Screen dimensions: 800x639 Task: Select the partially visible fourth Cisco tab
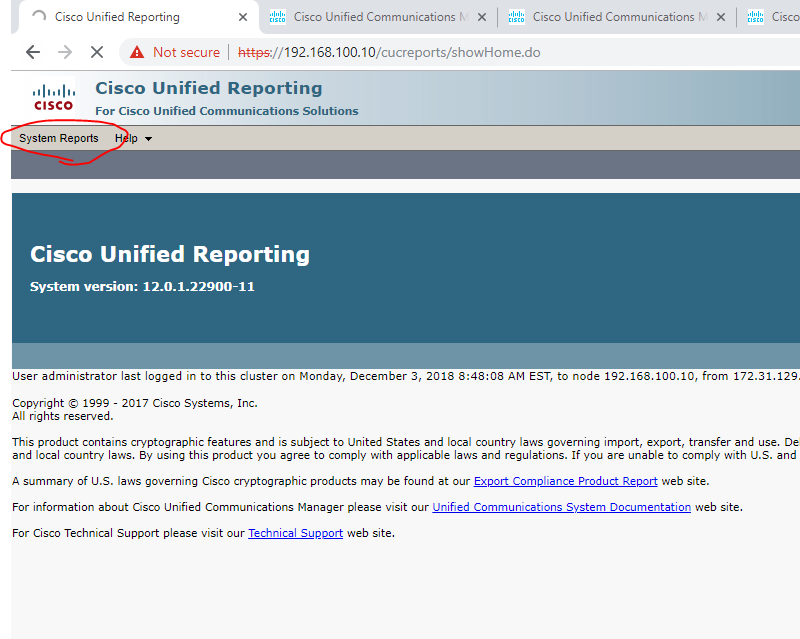(x=780, y=16)
